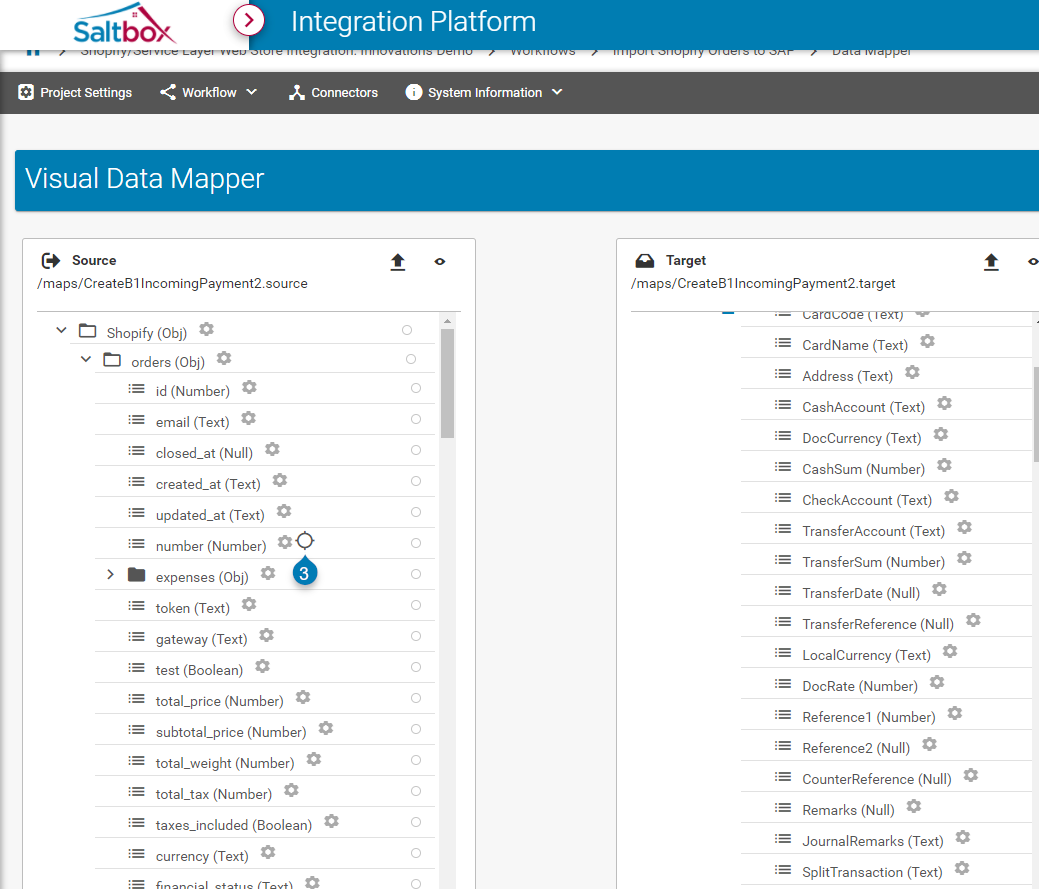Select the CheckAccount (Text) target field
1042x889 pixels.
[x=867, y=500]
